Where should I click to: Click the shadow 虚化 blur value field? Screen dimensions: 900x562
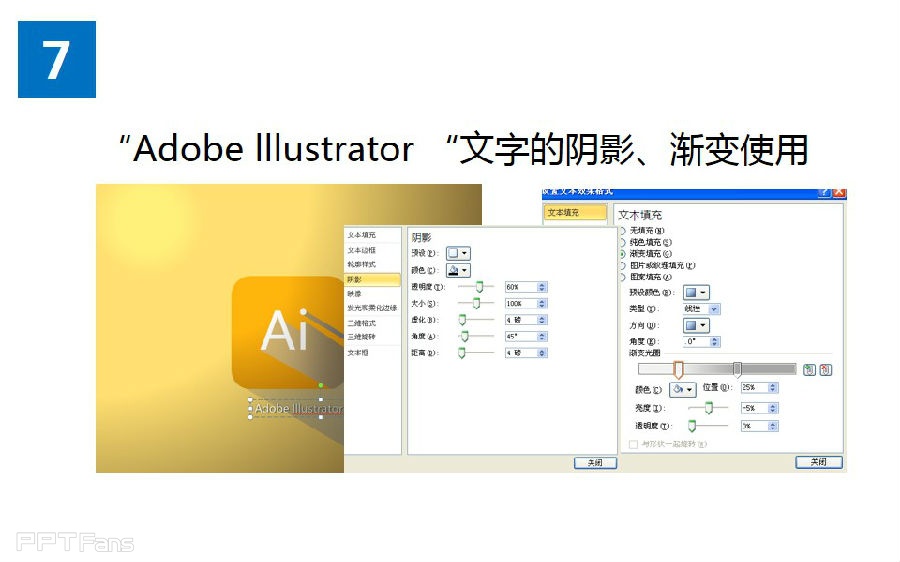(521, 320)
